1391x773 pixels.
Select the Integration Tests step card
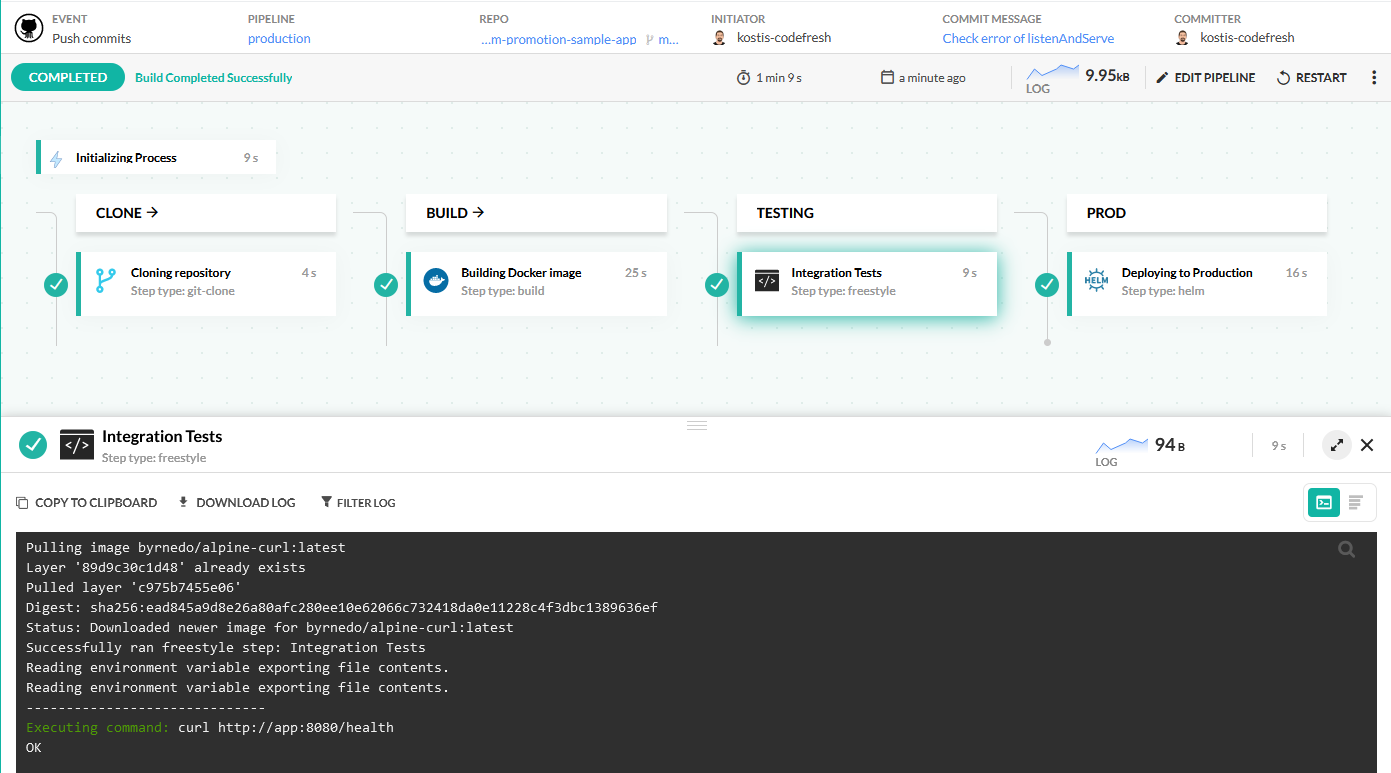pyautogui.click(x=867, y=282)
